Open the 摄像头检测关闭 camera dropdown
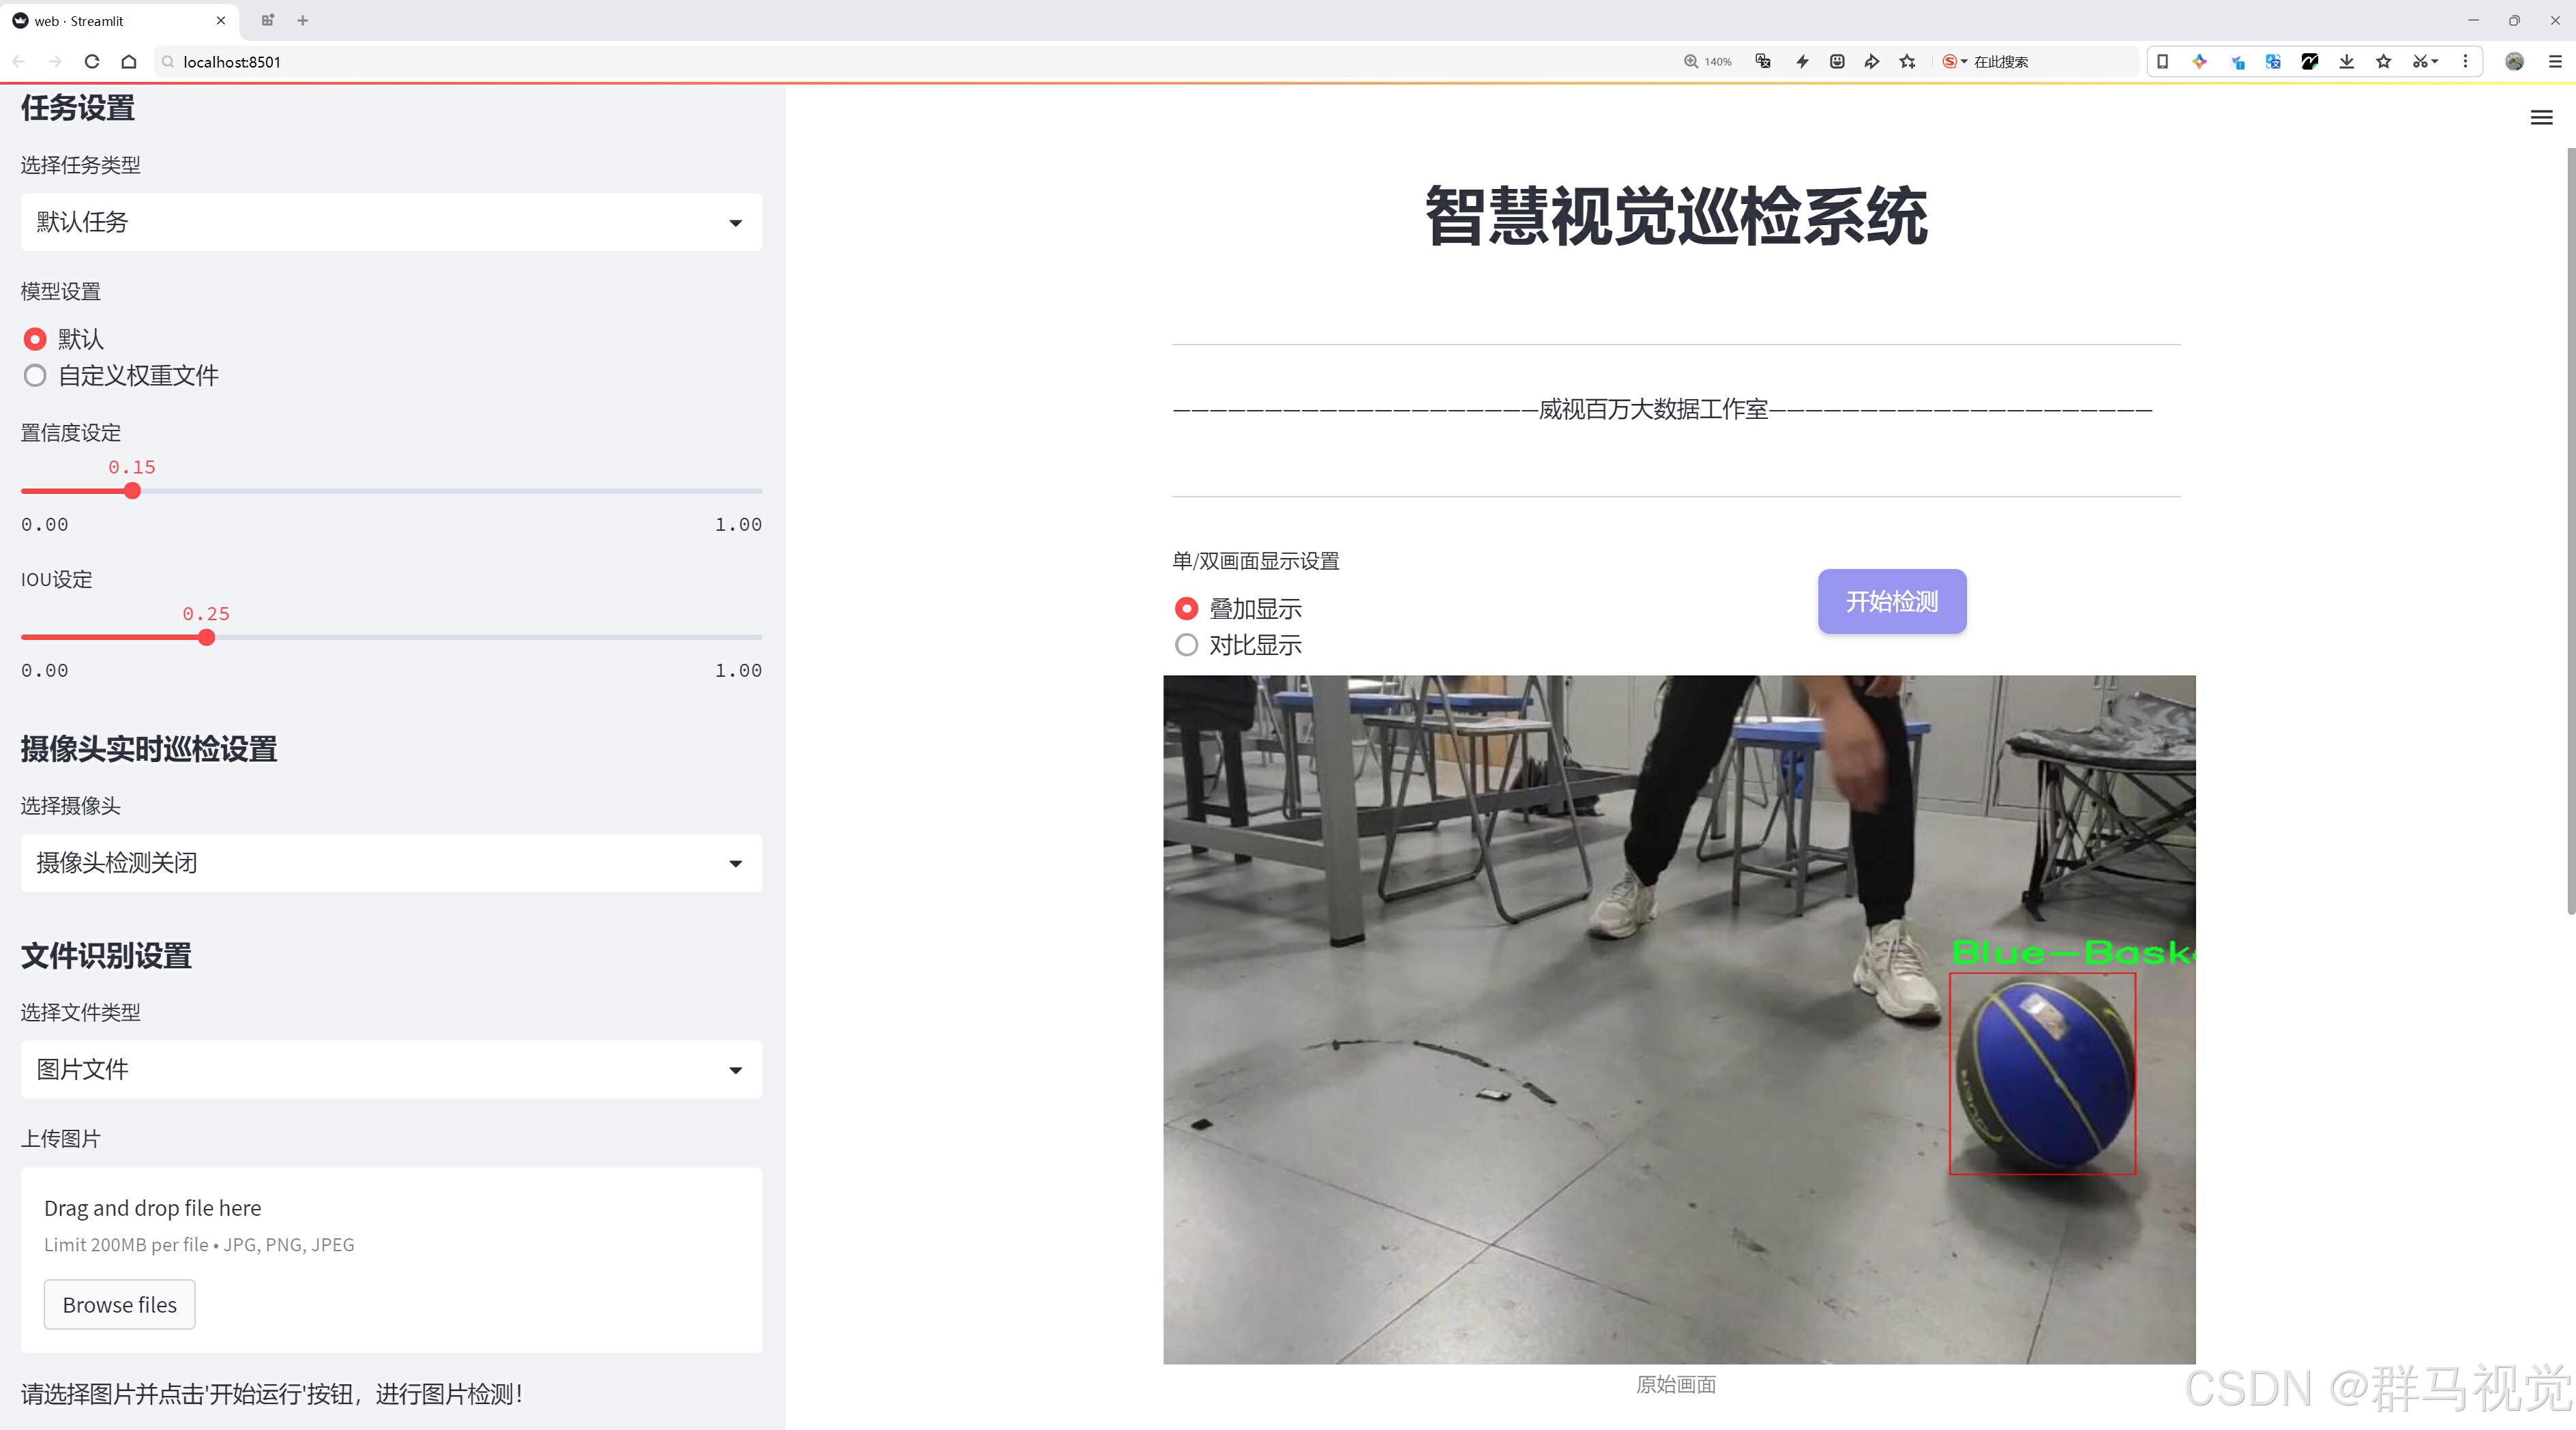 (x=391, y=863)
